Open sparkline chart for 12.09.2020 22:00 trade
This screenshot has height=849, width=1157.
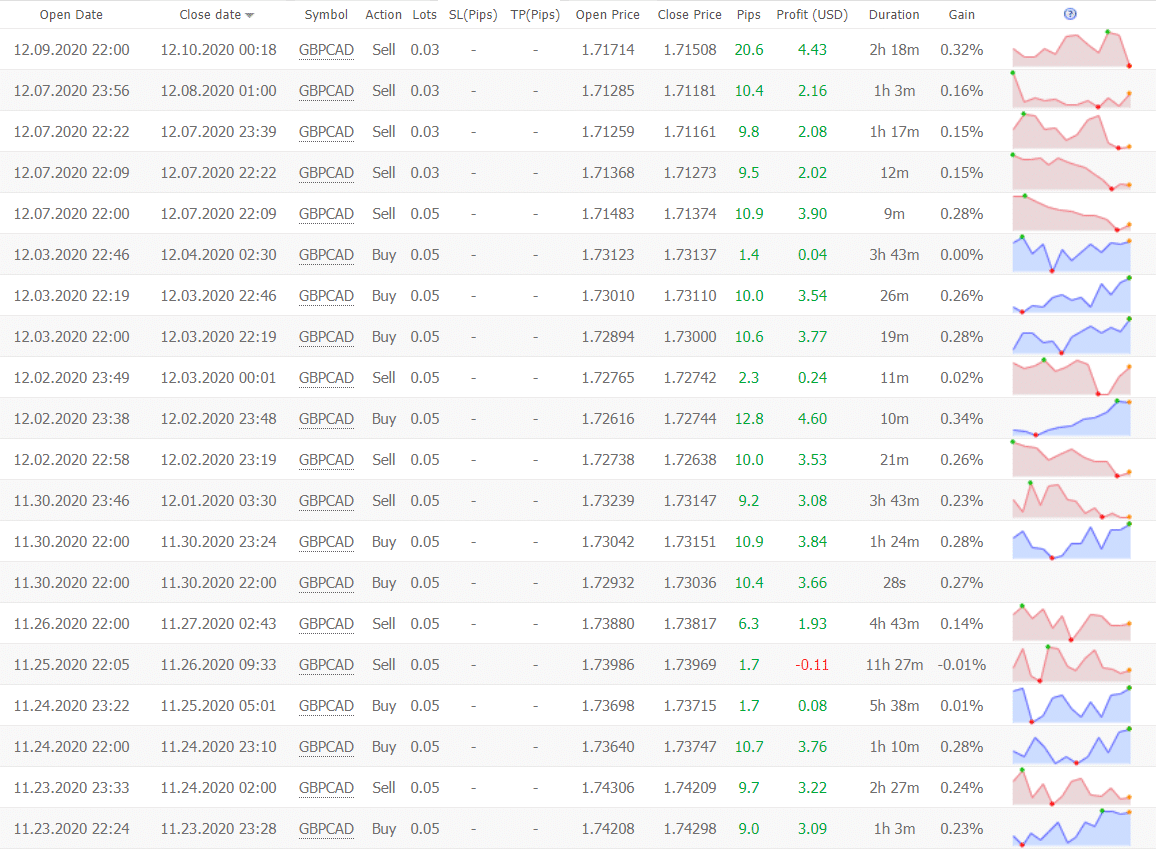pos(1071,49)
